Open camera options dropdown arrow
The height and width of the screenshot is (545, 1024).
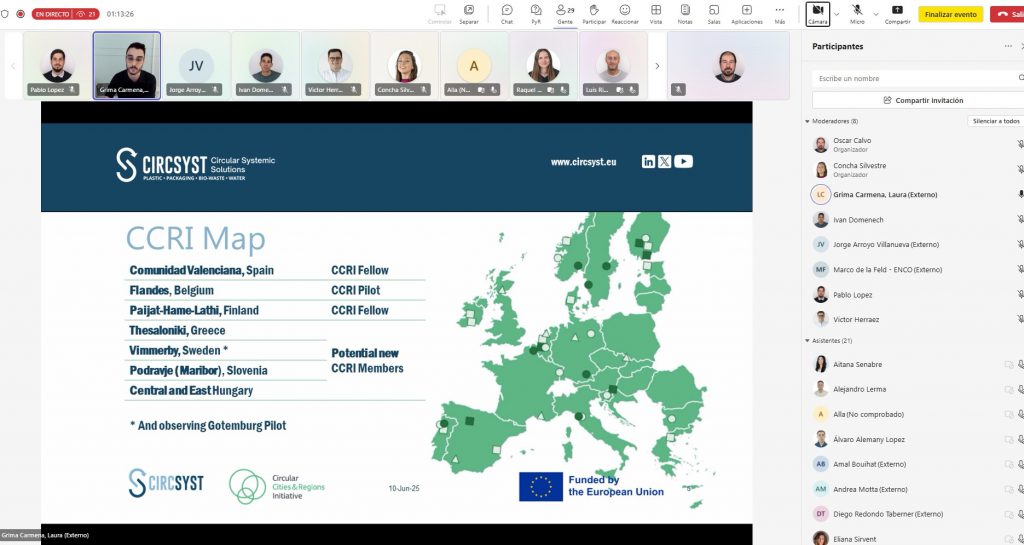tap(837, 14)
